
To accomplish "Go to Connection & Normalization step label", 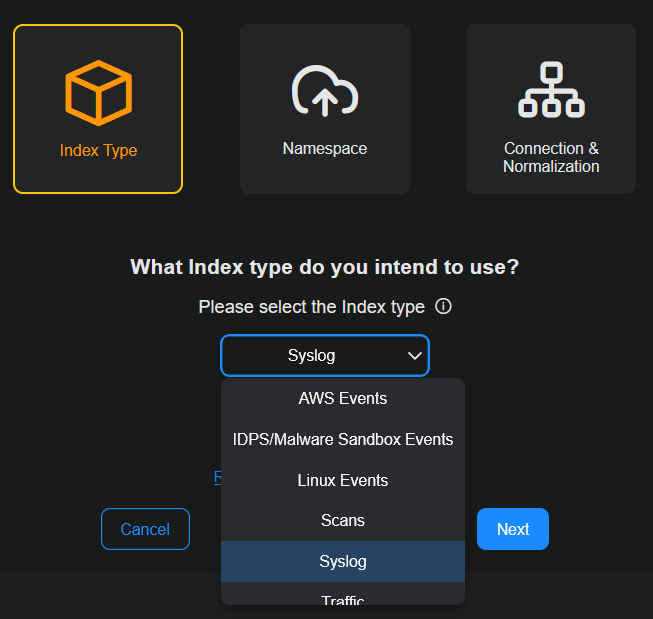I will 551,157.
